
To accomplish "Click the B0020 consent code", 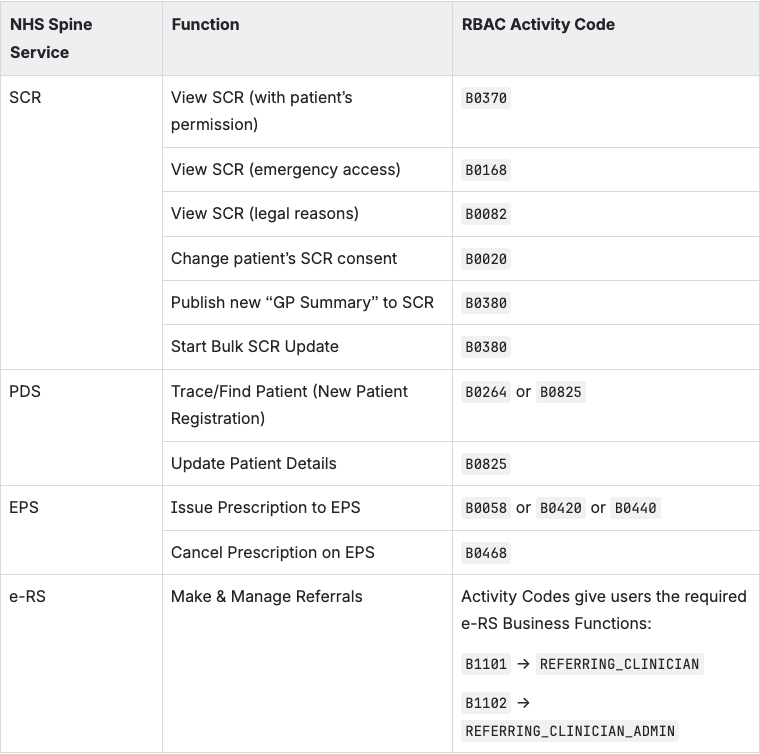I will click(486, 259).
